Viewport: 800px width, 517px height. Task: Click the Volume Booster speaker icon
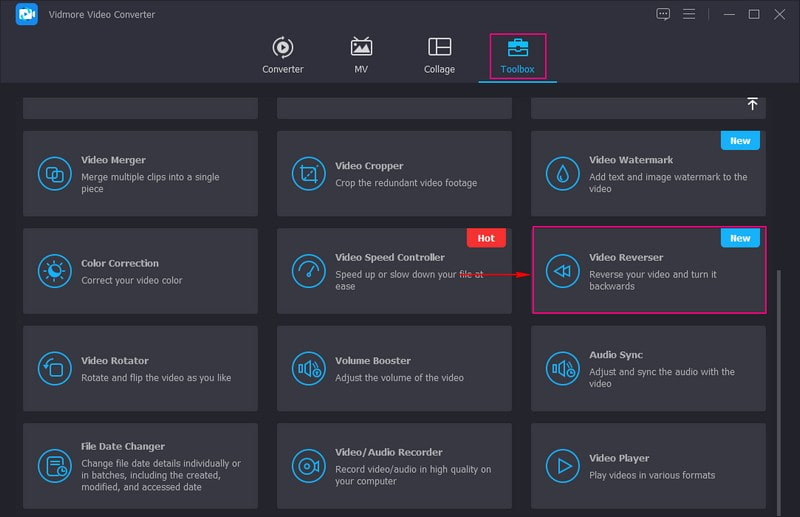pos(309,368)
